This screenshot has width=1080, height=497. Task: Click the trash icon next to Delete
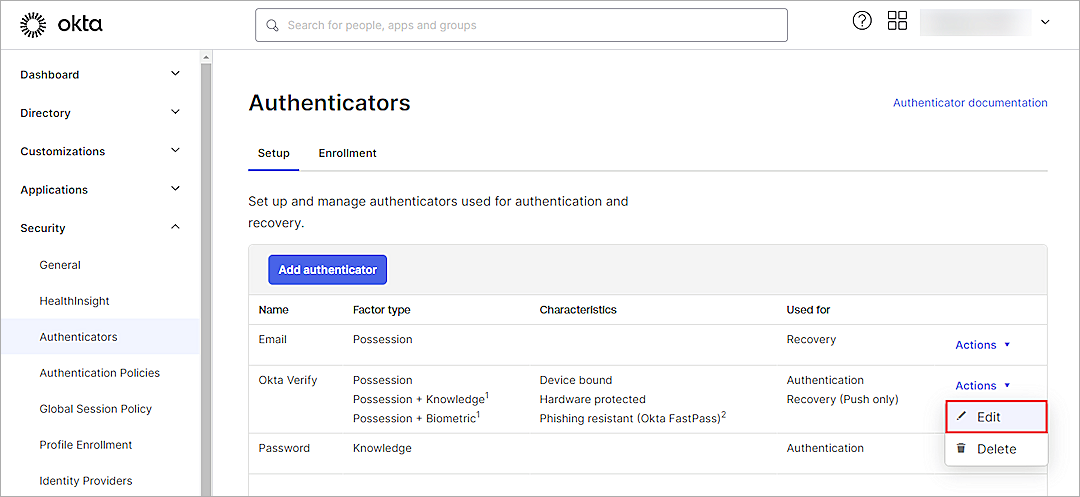pos(962,448)
